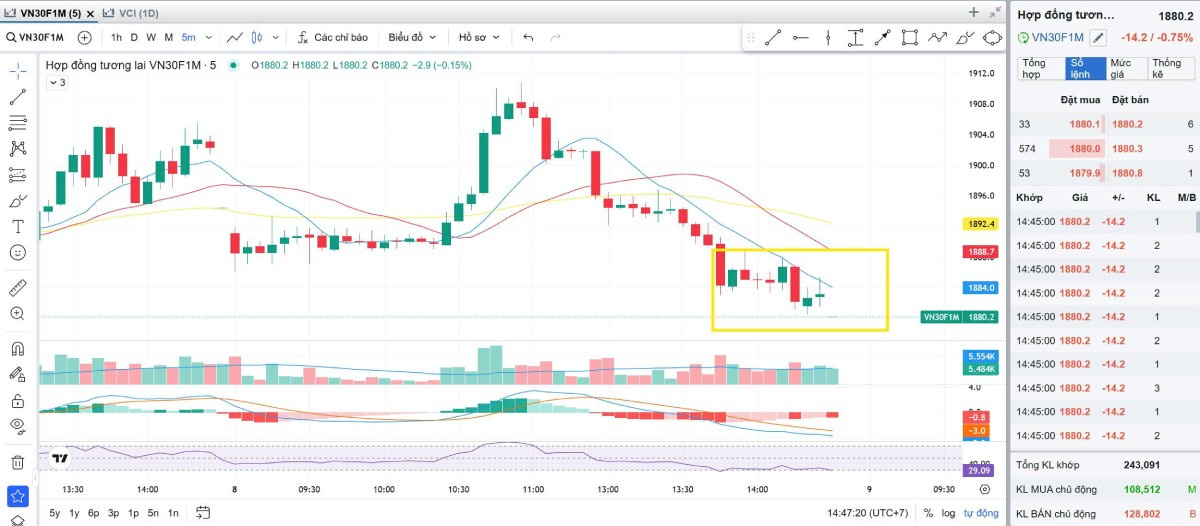Activate the zoom in tool
Viewport: 1200px width, 526px height.
point(17,313)
